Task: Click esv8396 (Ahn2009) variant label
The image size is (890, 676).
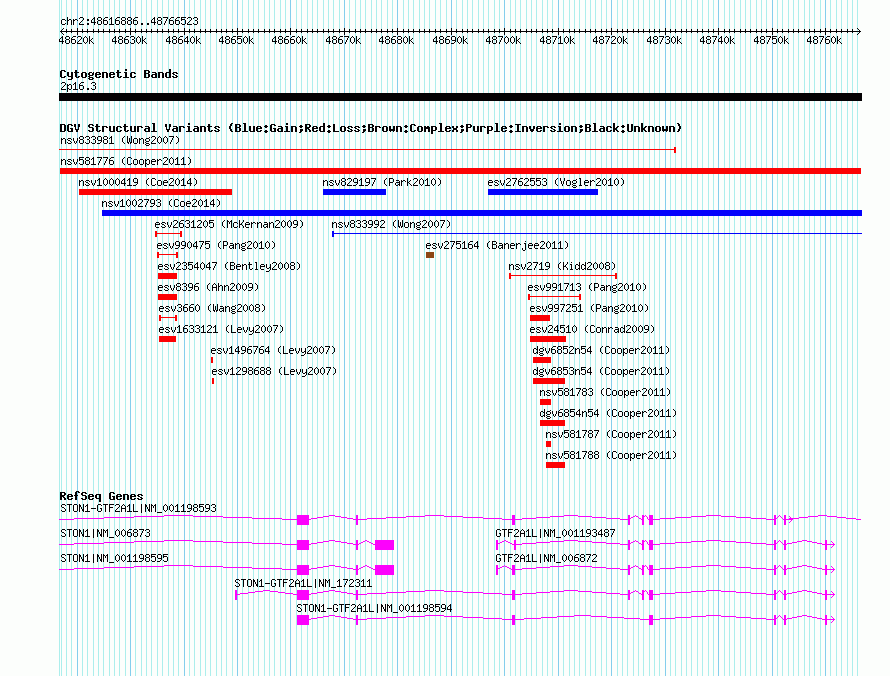Action: (x=208, y=287)
